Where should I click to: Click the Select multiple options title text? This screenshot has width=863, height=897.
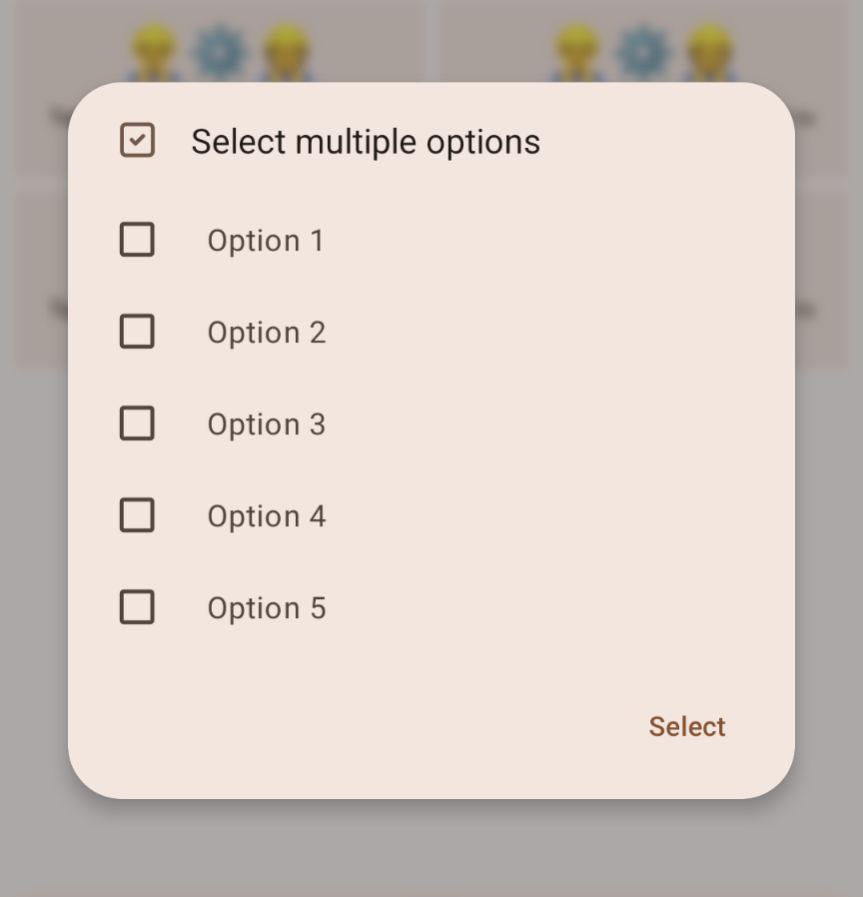click(364, 141)
